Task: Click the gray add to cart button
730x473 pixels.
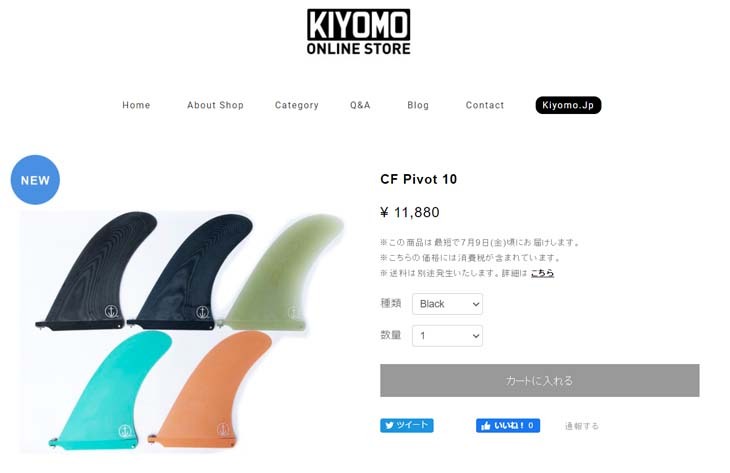Action: (539, 380)
